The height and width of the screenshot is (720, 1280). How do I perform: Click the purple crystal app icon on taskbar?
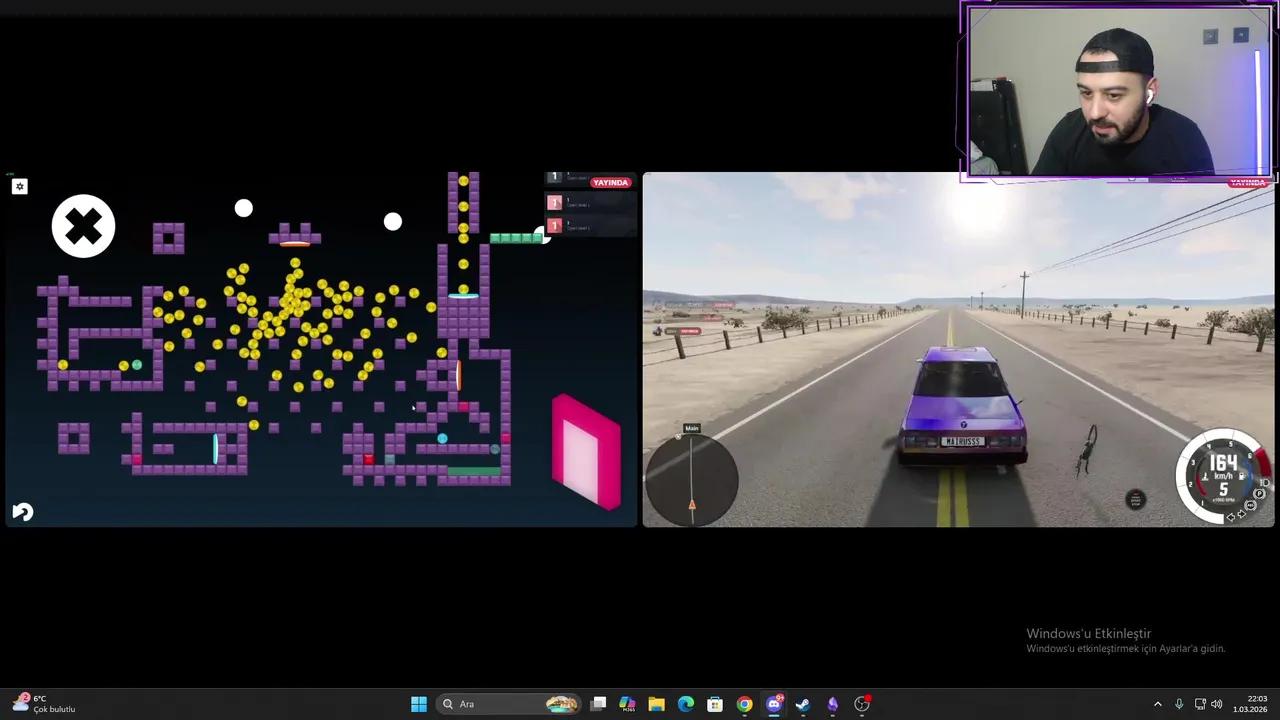[x=832, y=704]
